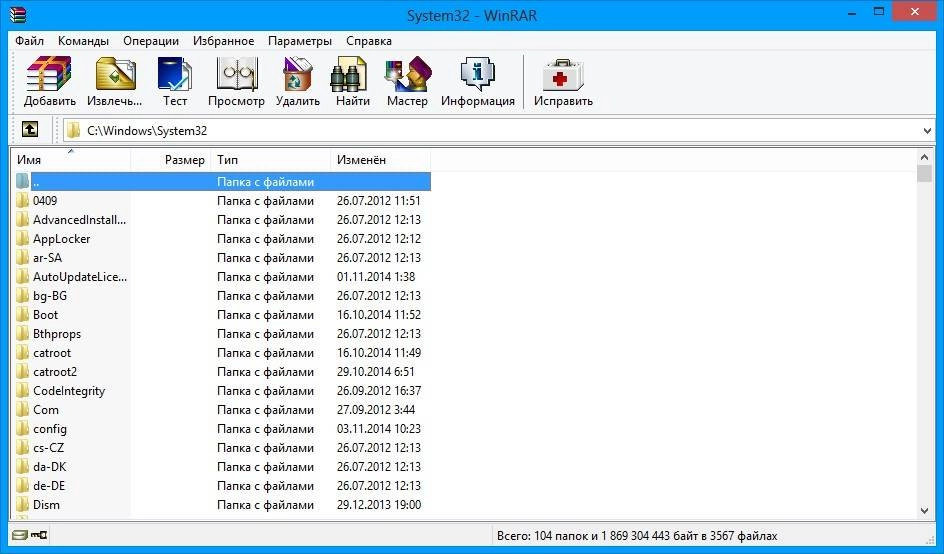Open the Параметры menu

coord(300,41)
